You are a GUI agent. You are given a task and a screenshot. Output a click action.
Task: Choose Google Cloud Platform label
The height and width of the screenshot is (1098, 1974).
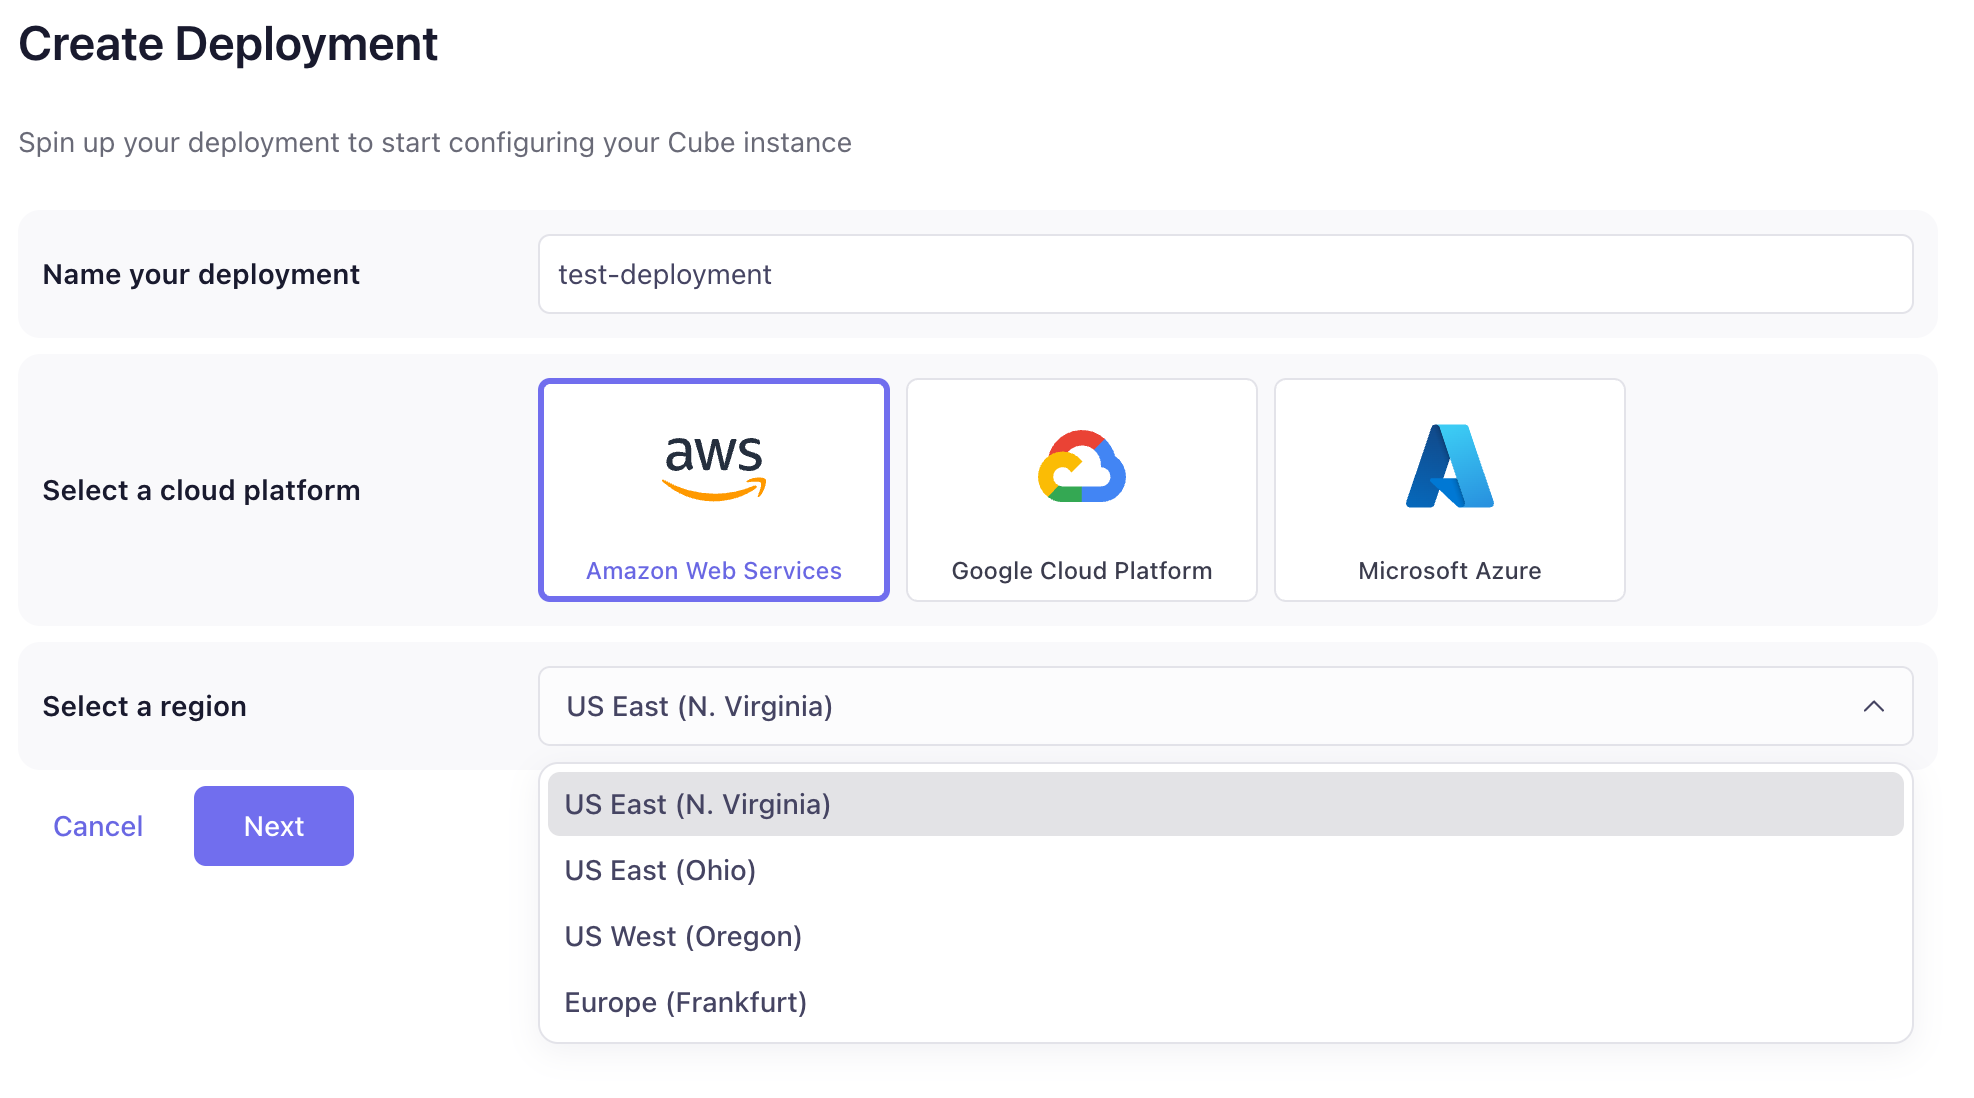coord(1082,571)
